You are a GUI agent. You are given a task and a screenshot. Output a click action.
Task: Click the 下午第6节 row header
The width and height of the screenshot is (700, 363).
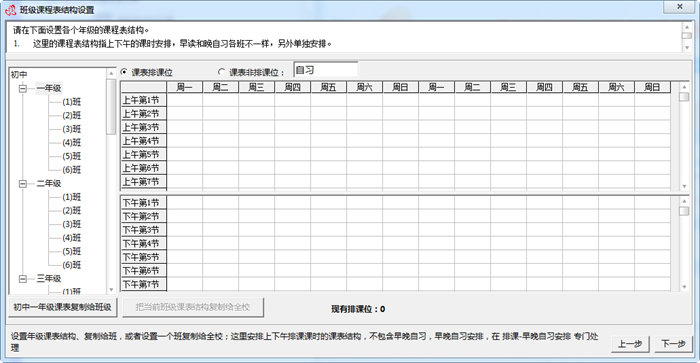143,271
